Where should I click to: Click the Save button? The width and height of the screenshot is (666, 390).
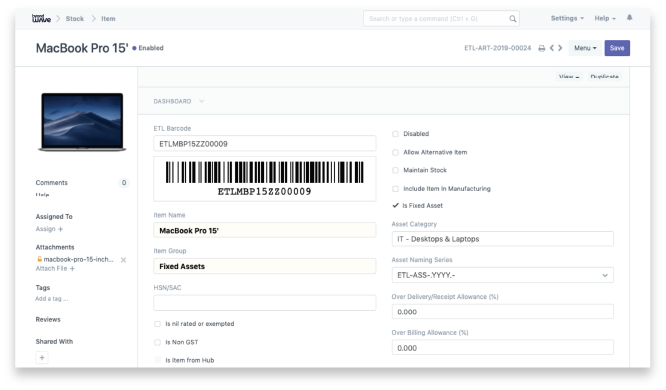coord(617,48)
